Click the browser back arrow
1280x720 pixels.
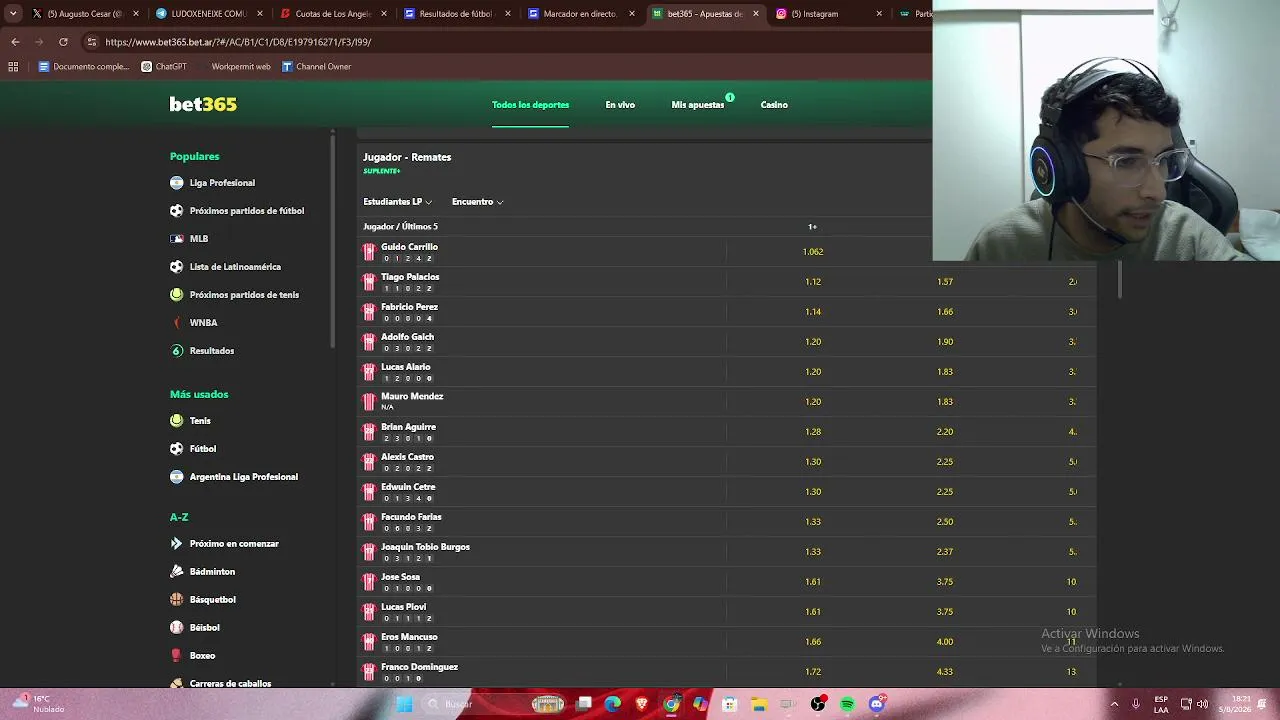(15, 42)
